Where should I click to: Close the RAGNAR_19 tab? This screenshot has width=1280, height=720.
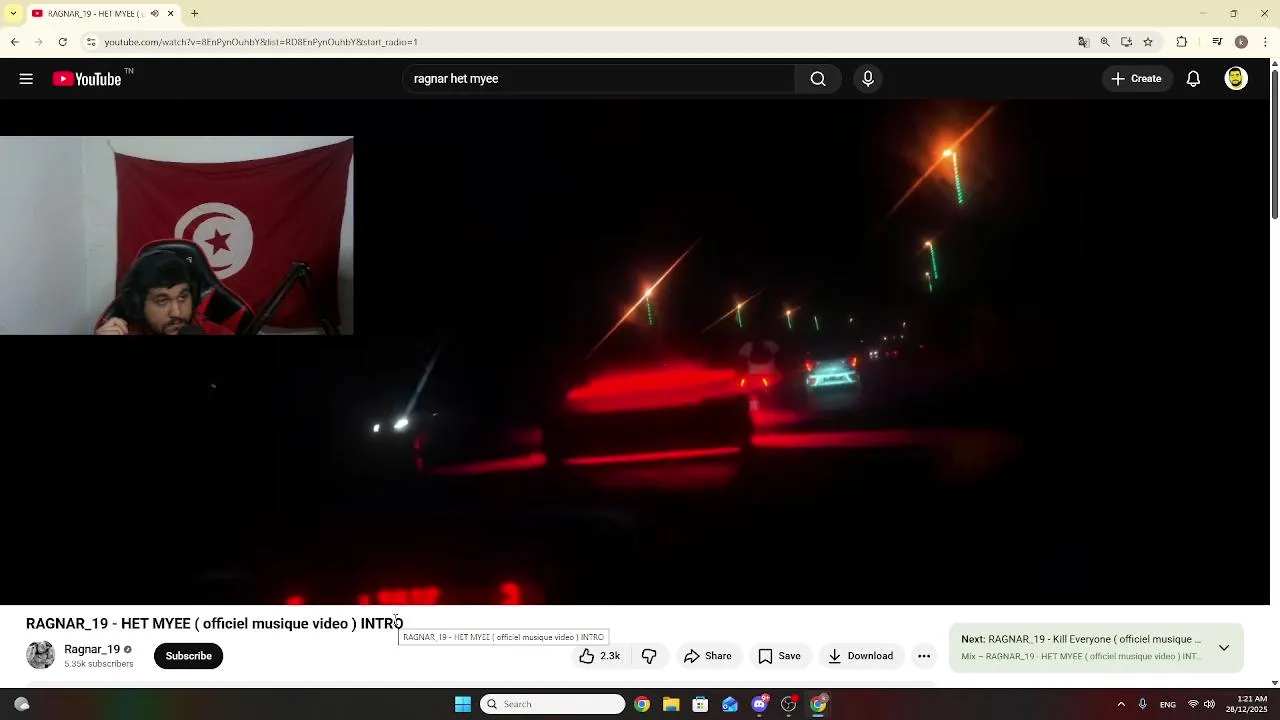pos(170,14)
